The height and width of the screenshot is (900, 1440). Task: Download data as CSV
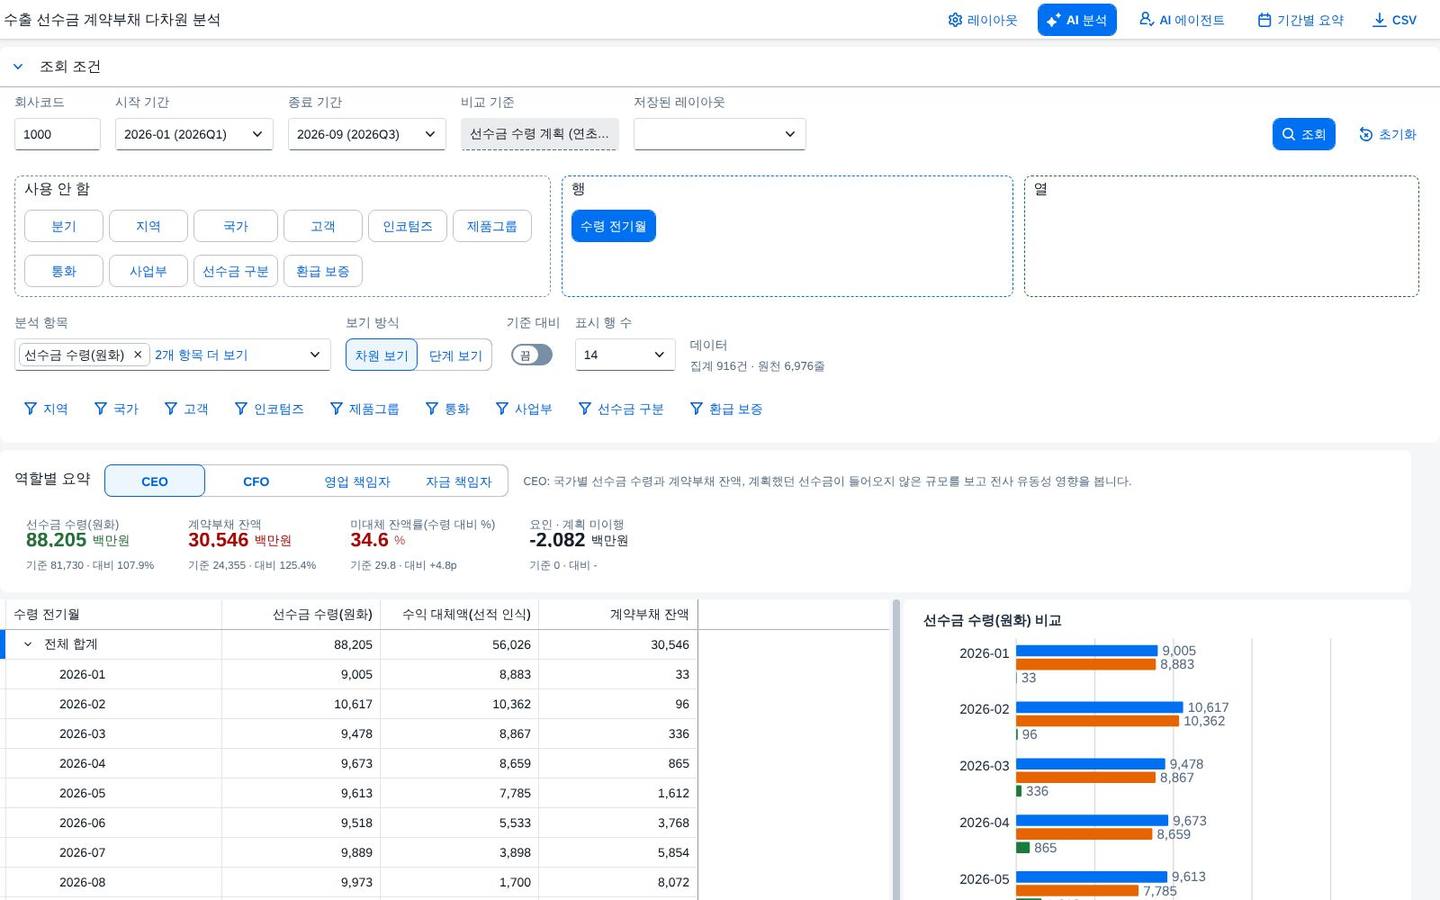(1394, 20)
